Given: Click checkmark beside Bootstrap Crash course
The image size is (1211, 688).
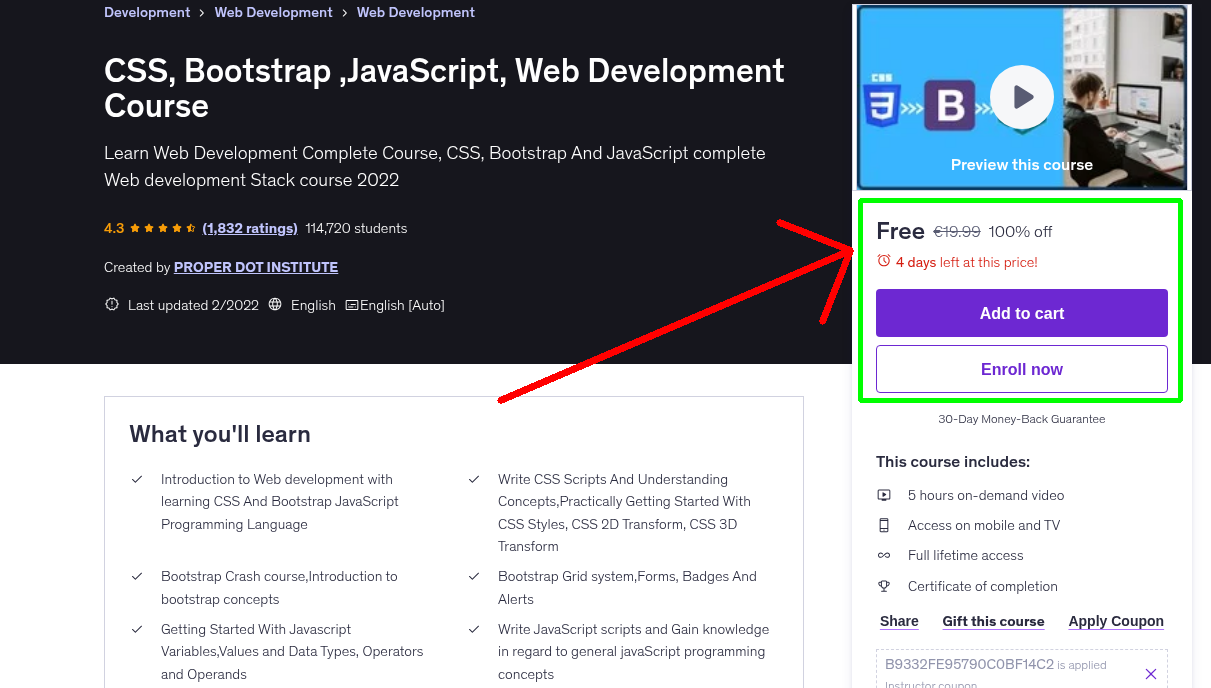Looking at the screenshot, I should pyautogui.click(x=137, y=577).
